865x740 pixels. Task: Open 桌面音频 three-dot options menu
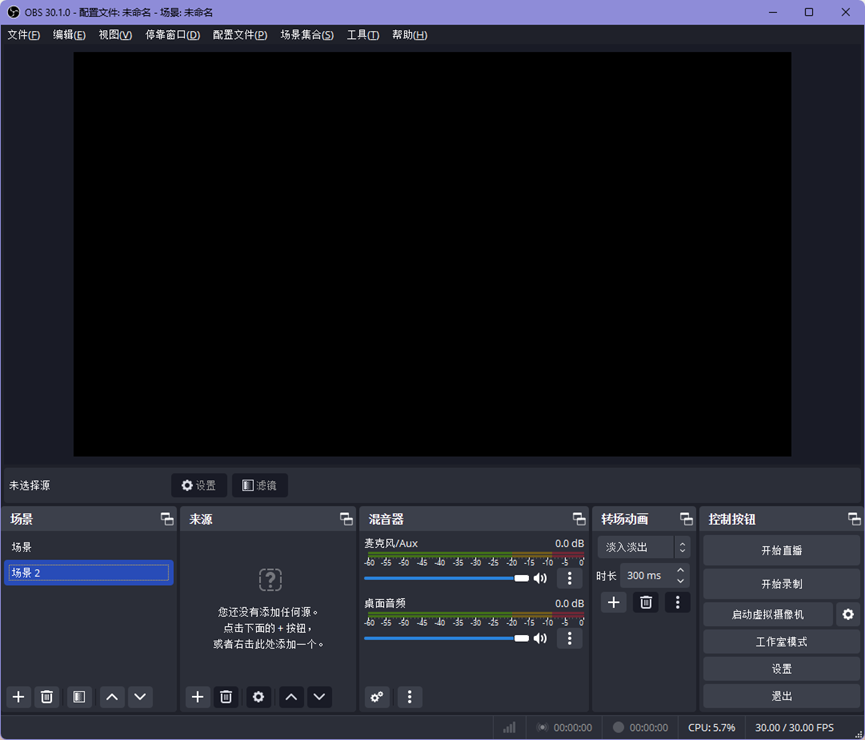(x=570, y=638)
